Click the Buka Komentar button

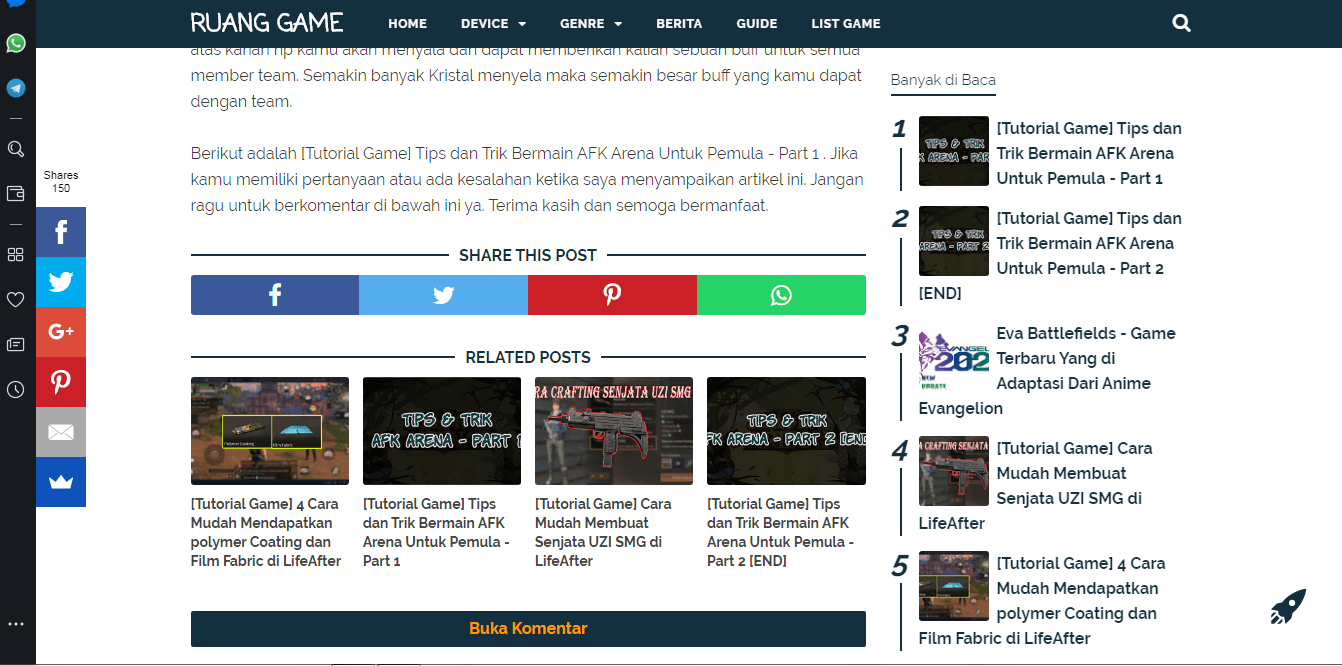pos(528,629)
